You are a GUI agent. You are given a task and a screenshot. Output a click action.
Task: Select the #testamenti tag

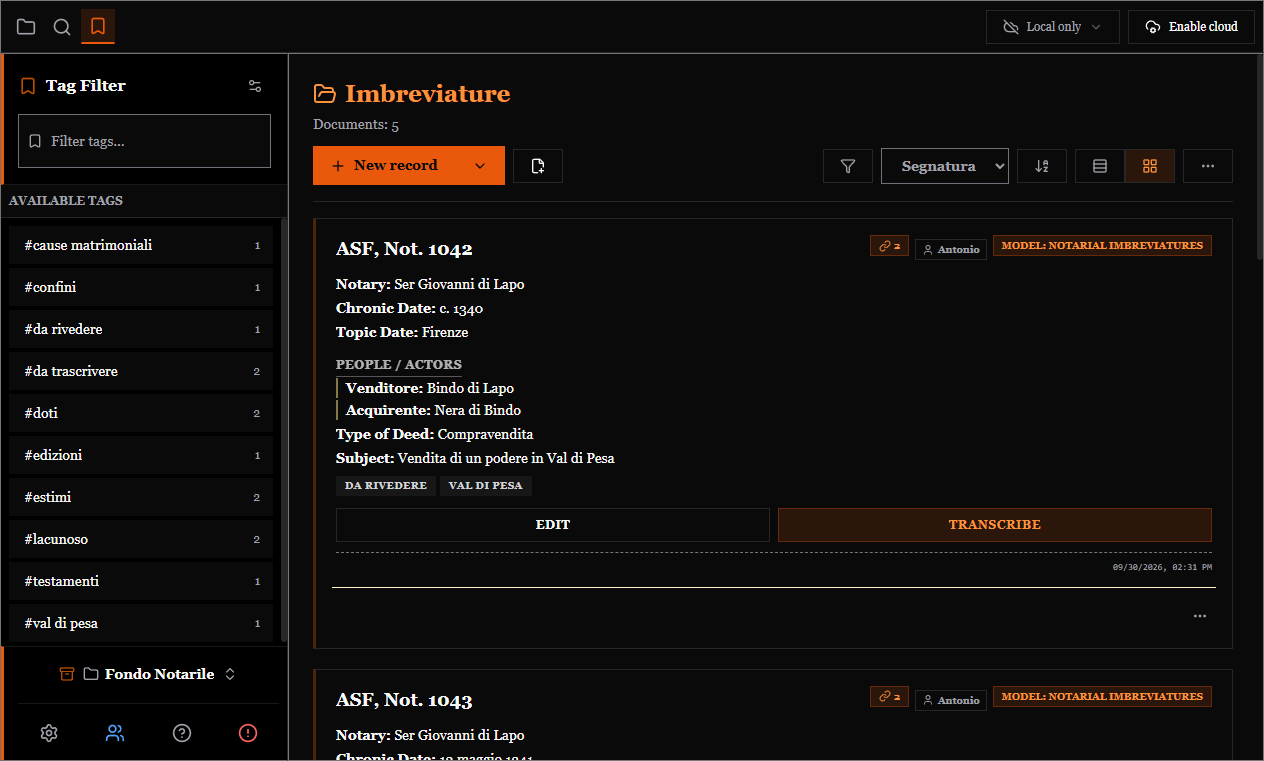click(141, 581)
